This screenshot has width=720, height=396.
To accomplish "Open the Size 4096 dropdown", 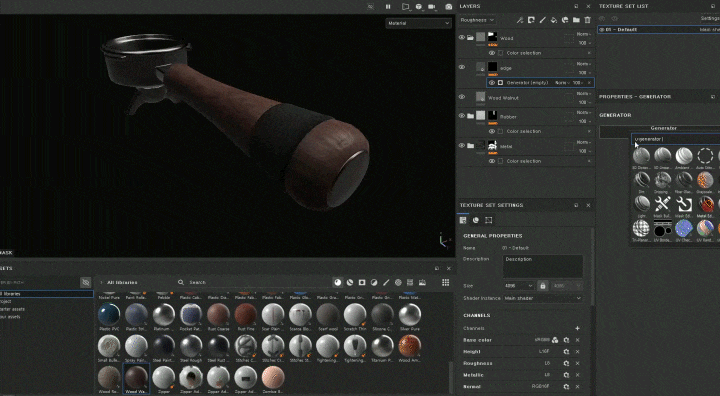I will click(x=519, y=286).
